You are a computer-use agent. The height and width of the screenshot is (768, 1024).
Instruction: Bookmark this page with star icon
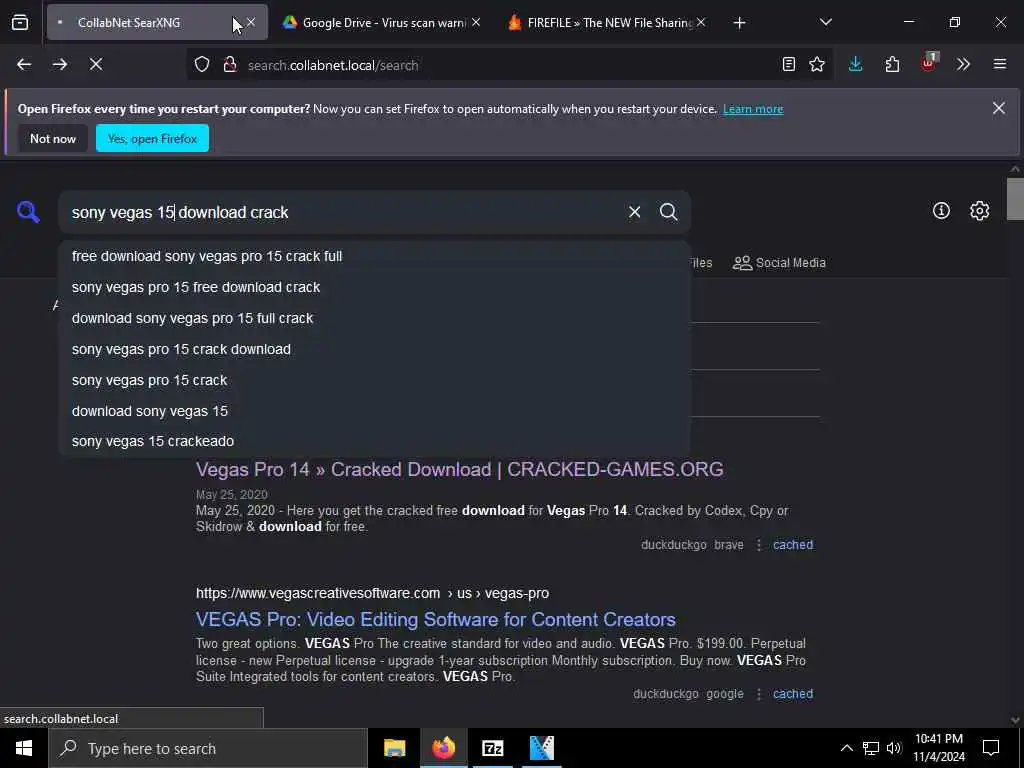(x=817, y=64)
